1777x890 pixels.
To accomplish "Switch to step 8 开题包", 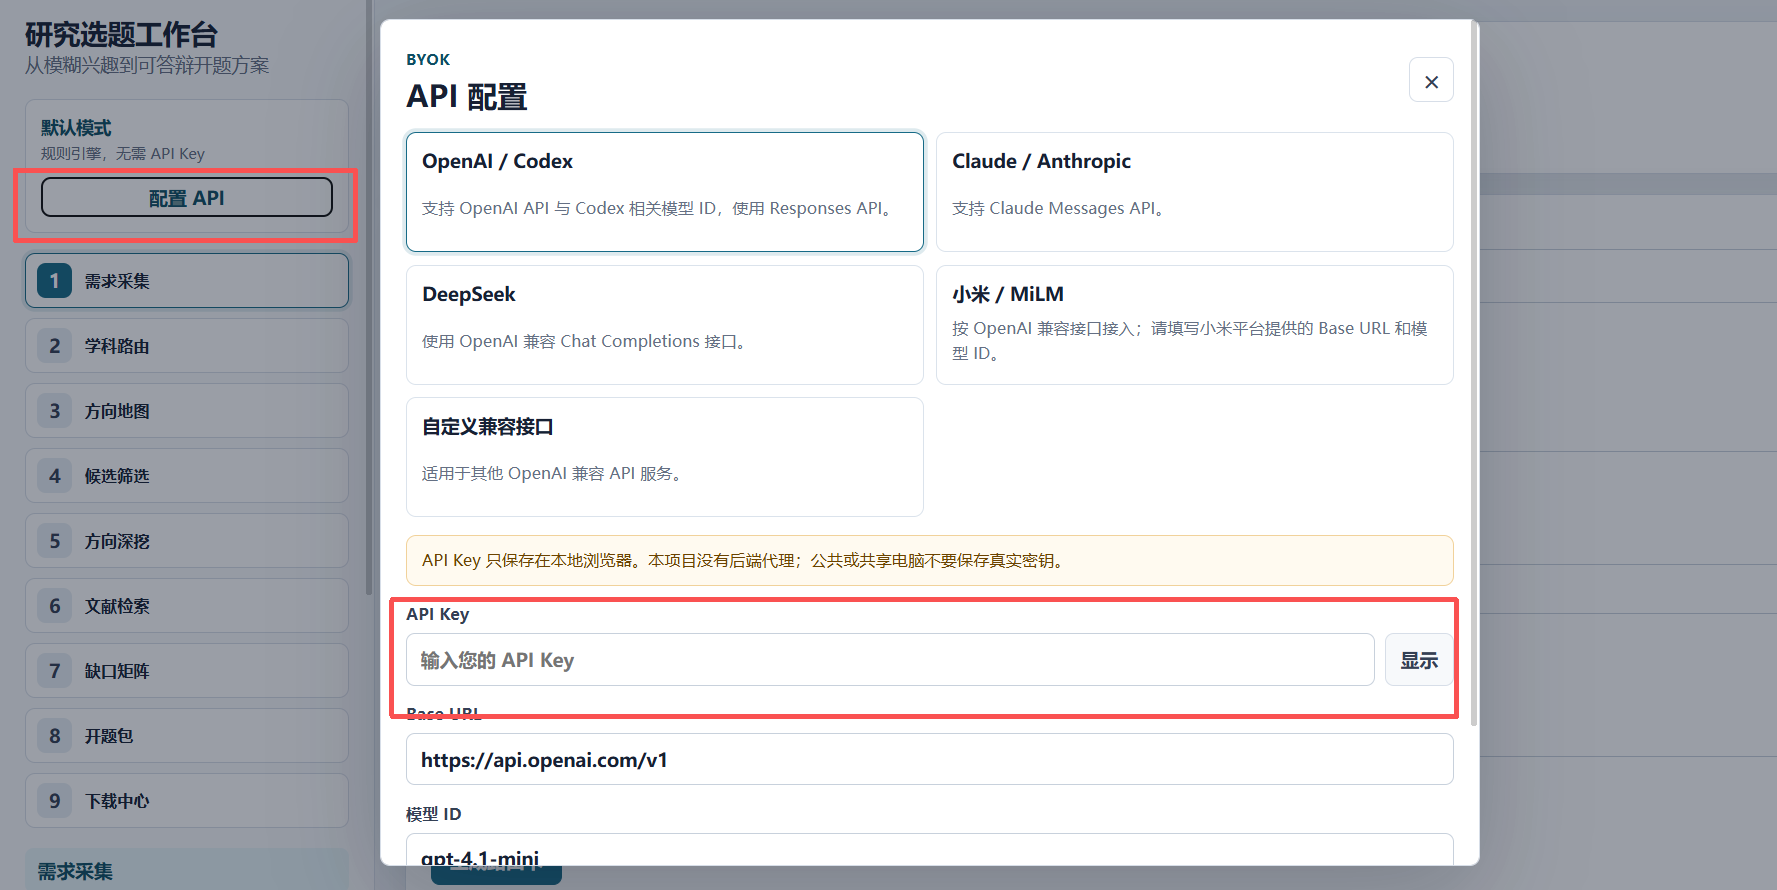I will tap(187, 736).
